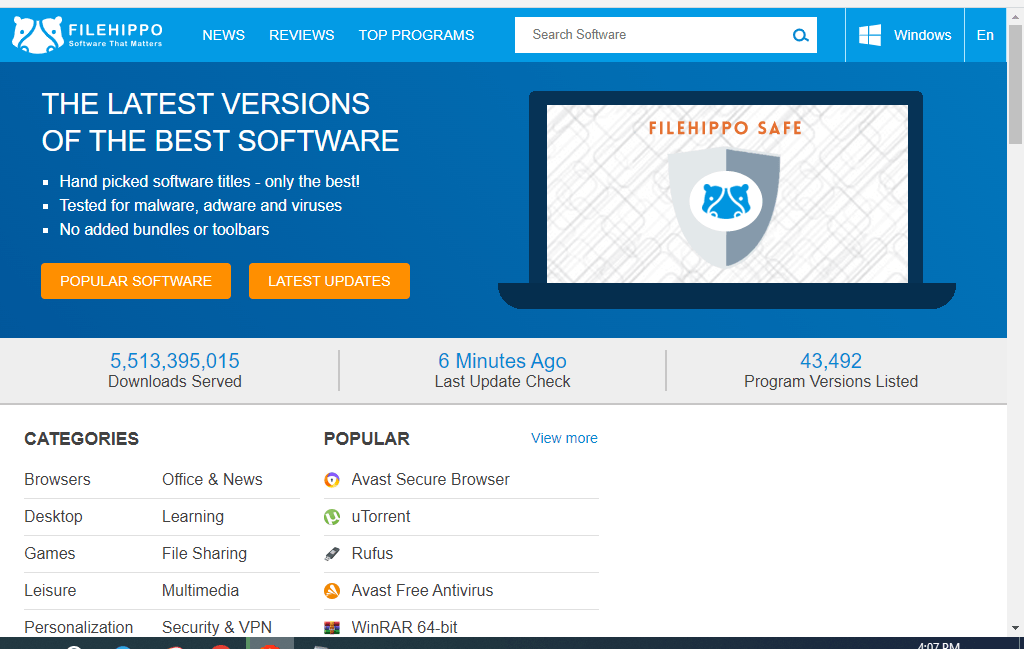
Task: Open the Office & News category
Action: coord(212,479)
